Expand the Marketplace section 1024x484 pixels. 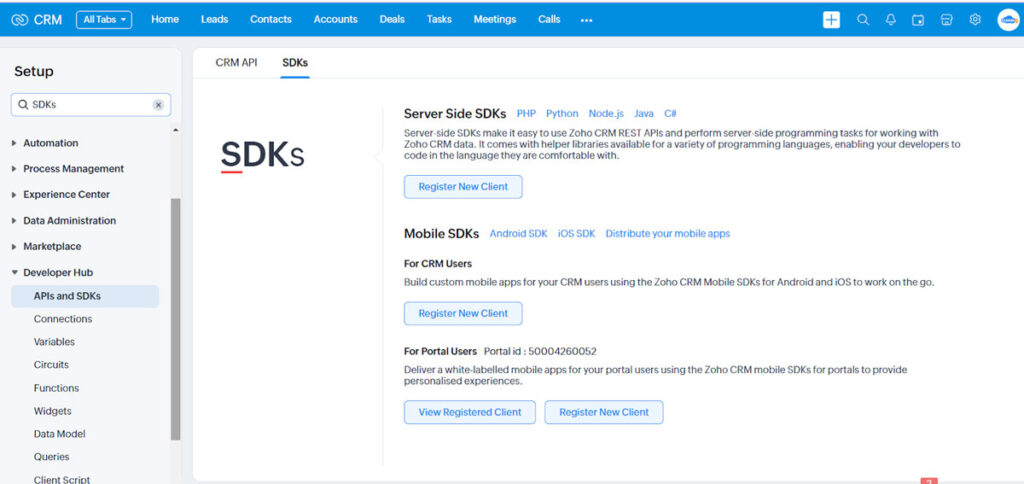click(46, 246)
